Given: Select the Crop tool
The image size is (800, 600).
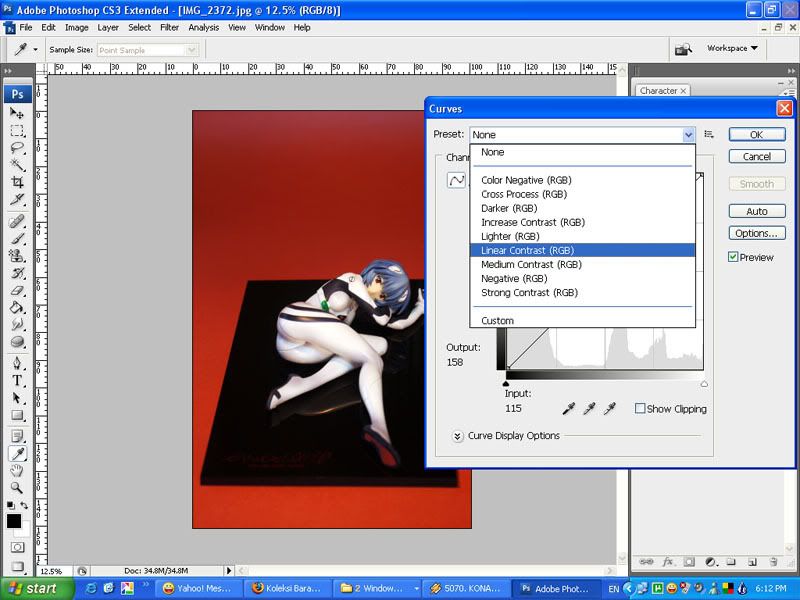Looking at the screenshot, I should (x=17, y=182).
